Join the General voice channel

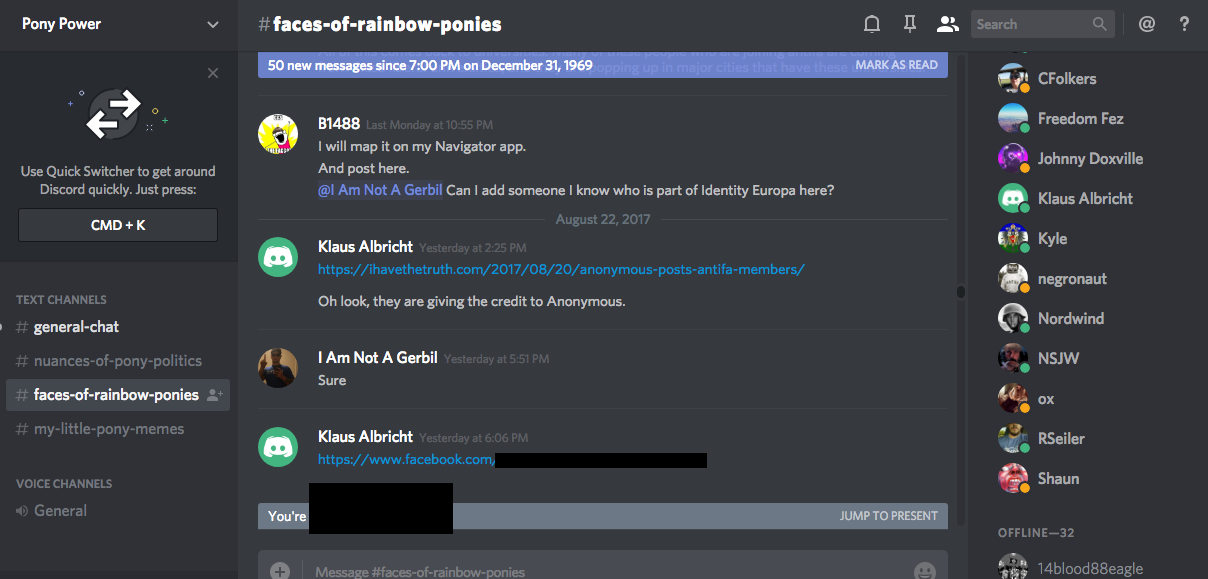pyautogui.click(x=60, y=510)
